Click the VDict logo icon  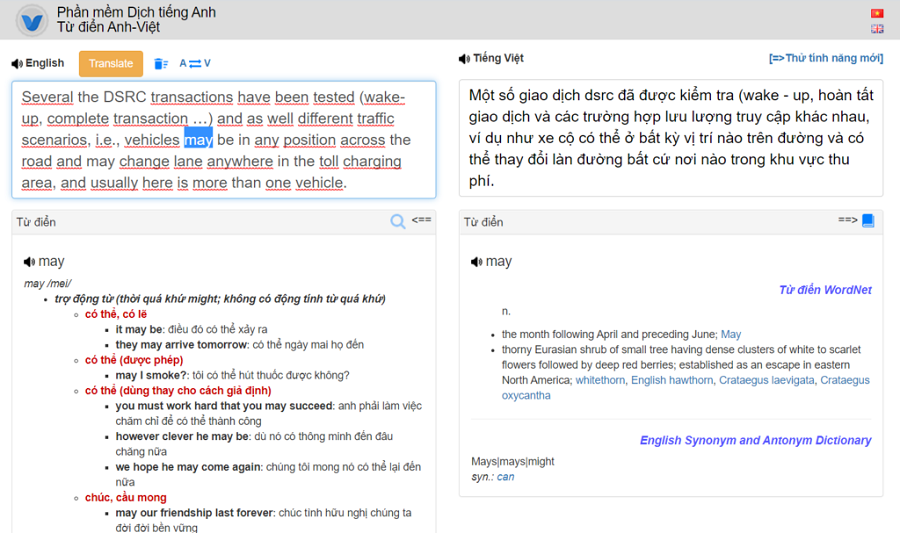point(32,20)
